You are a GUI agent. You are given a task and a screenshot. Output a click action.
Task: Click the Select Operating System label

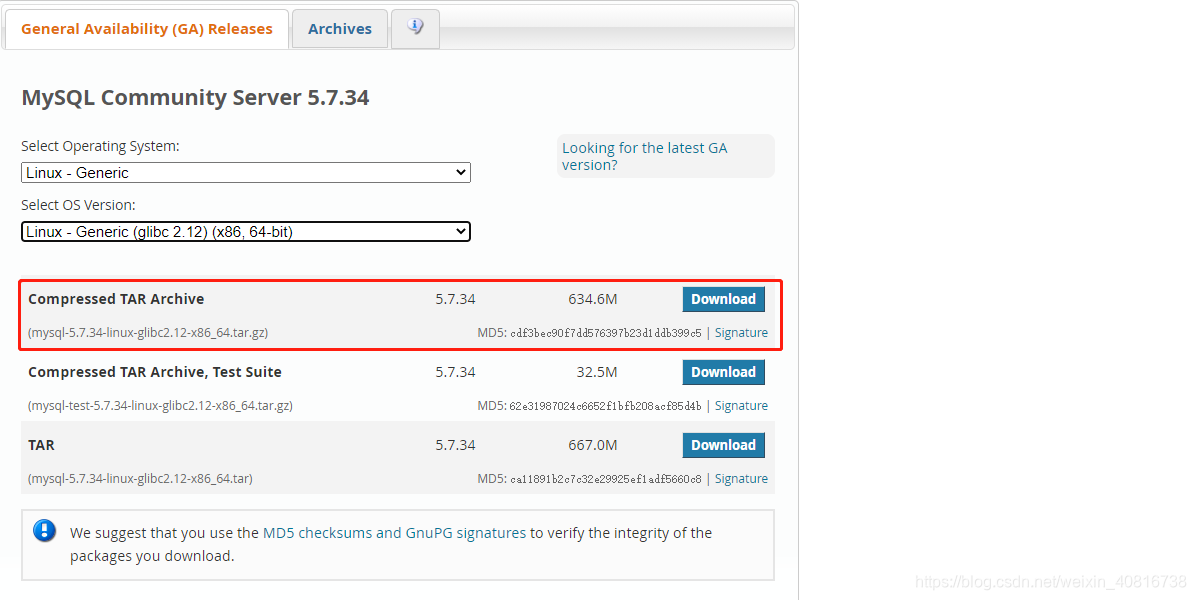point(100,146)
